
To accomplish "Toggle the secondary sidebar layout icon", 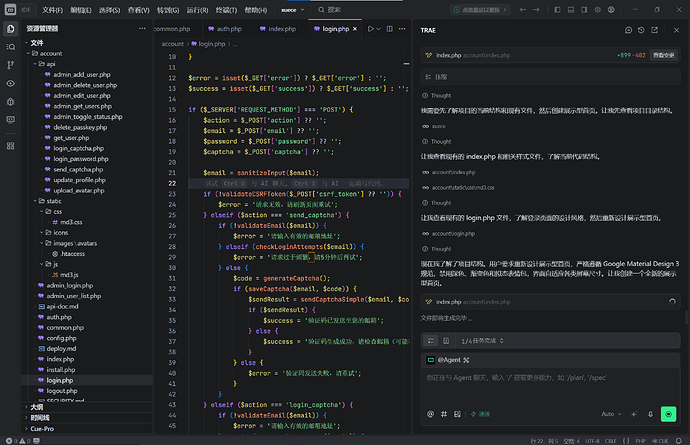I will pos(584,10).
